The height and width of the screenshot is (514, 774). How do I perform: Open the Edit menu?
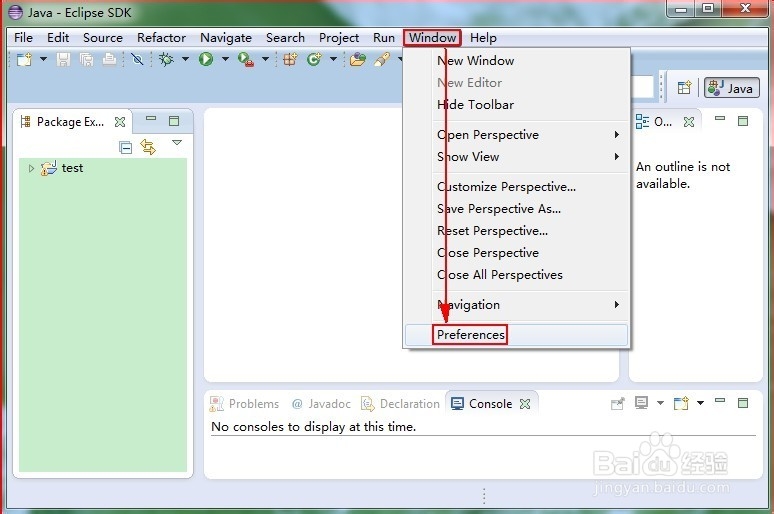click(58, 38)
